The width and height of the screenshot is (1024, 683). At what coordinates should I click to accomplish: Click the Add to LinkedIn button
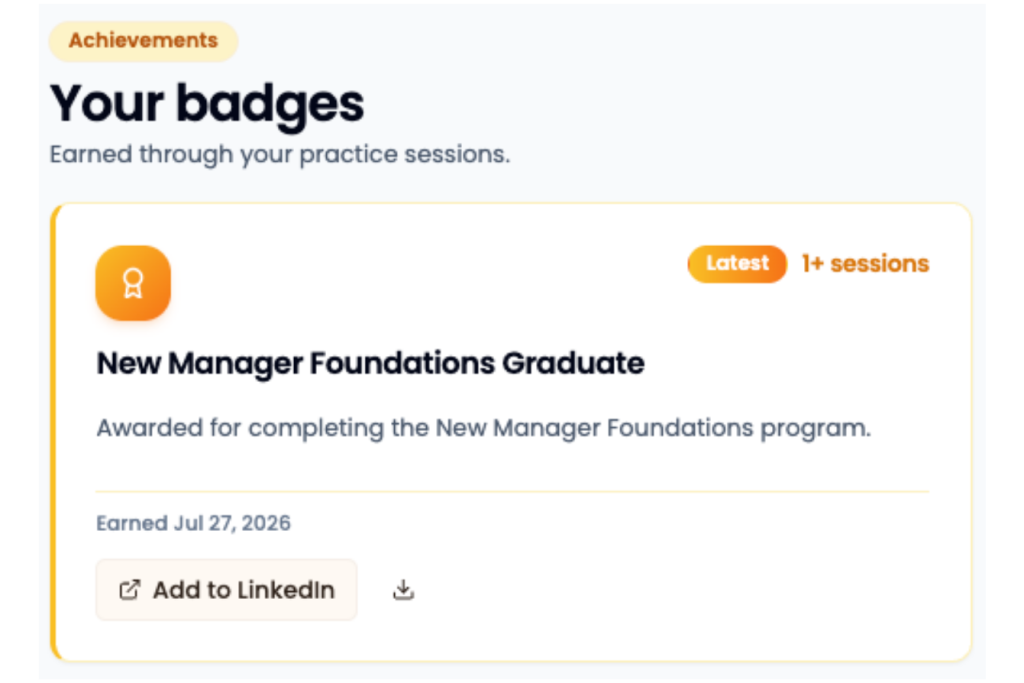(227, 590)
